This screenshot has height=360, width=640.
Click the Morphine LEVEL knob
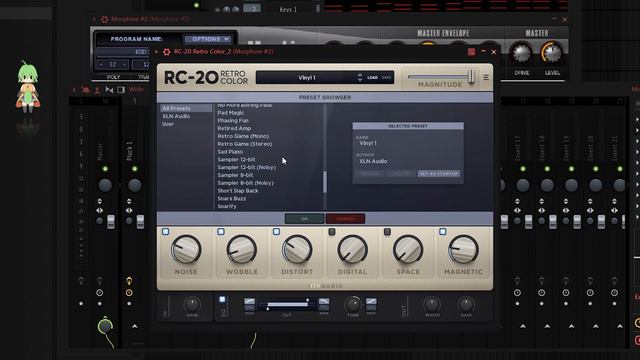(x=552, y=53)
